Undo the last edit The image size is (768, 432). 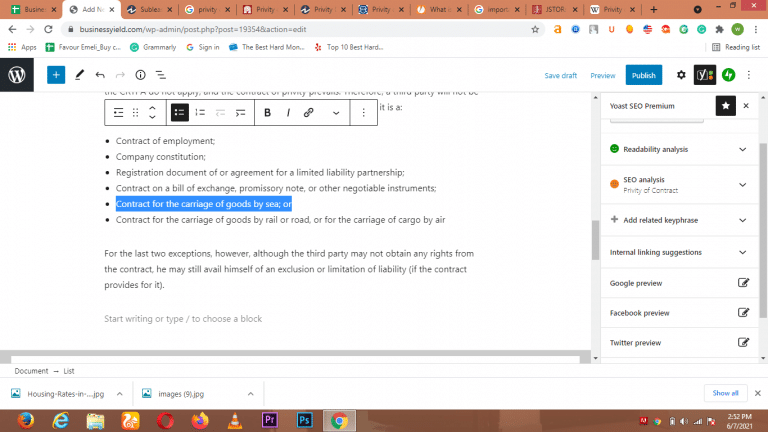pos(99,75)
